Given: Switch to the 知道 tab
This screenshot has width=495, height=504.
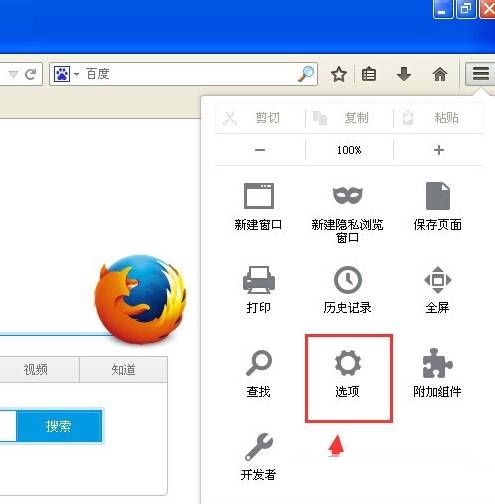Looking at the screenshot, I should pos(123,369).
